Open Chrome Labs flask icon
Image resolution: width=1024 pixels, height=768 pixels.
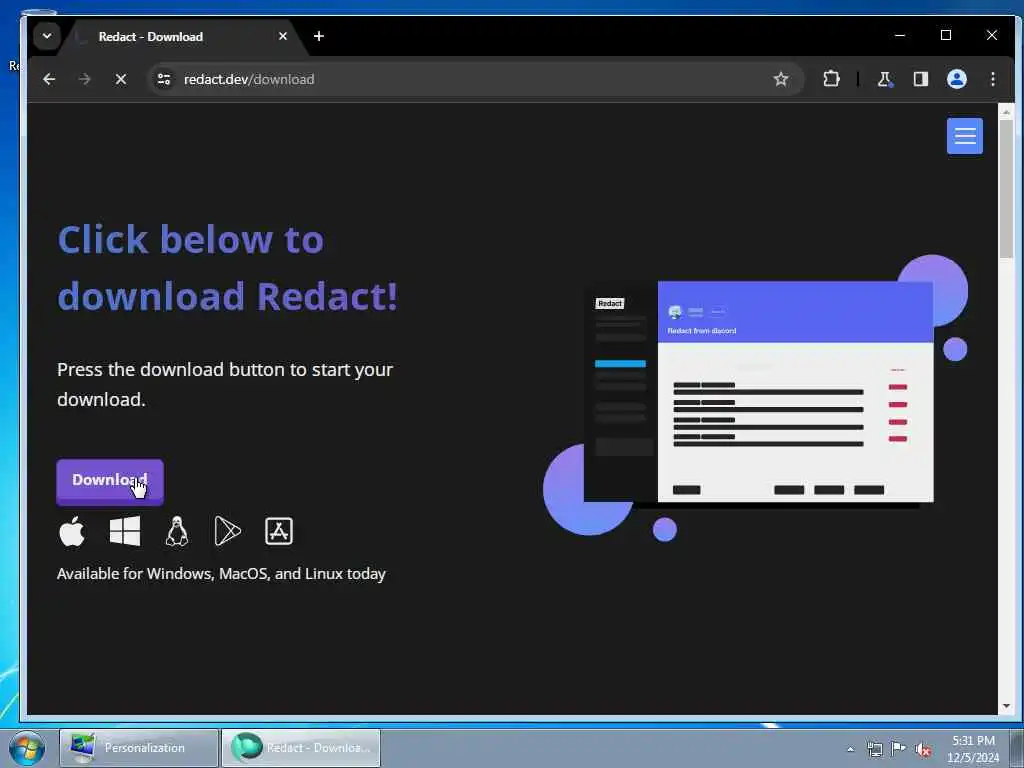click(884, 79)
